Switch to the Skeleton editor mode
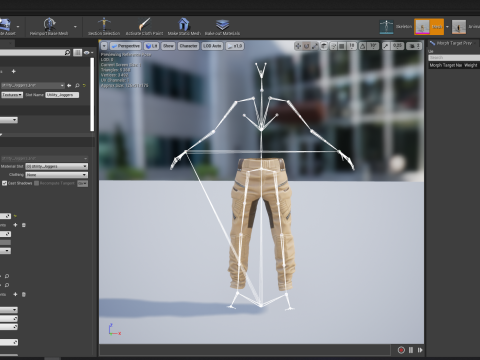Viewport: 480px width, 360px height. (395, 27)
